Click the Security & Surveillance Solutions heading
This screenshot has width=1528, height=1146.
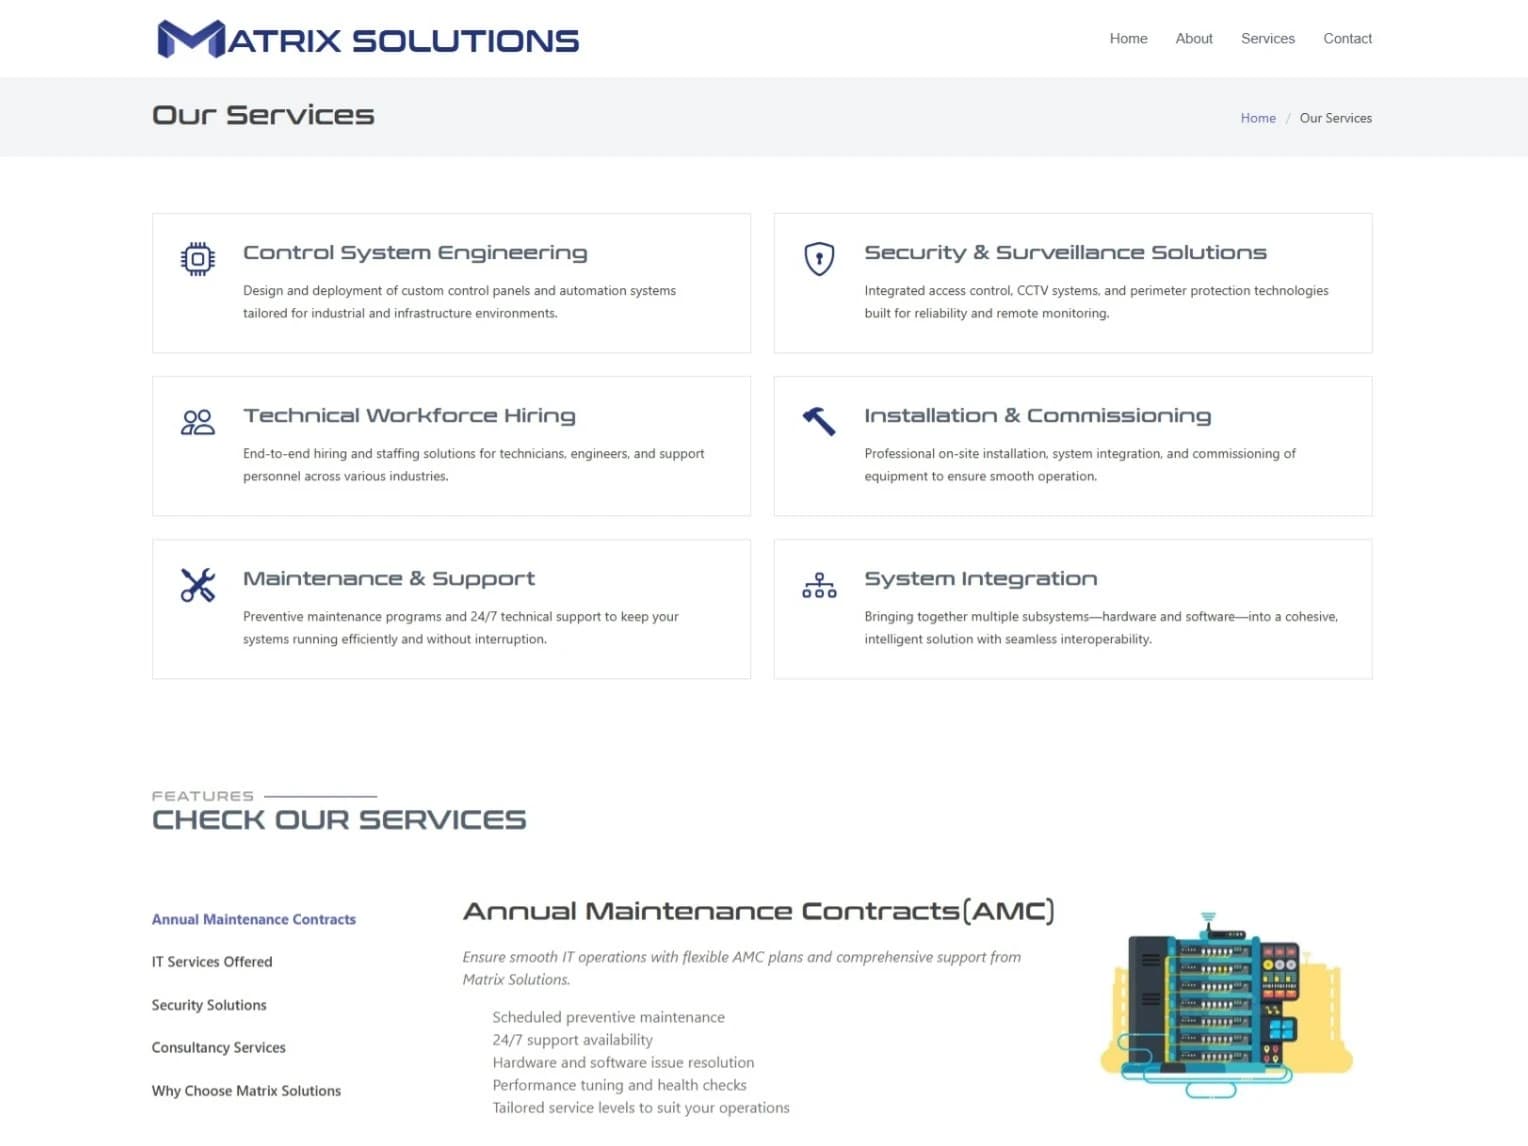(1065, 253)
